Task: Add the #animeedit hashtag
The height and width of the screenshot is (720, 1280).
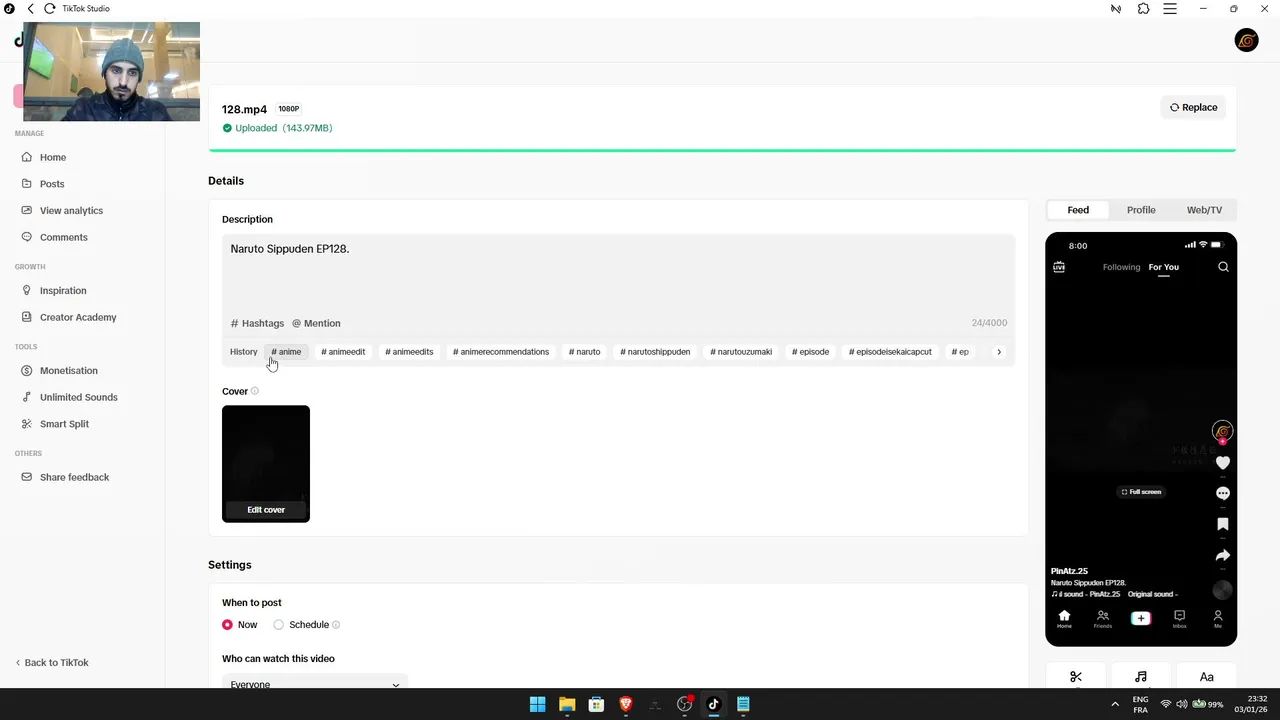Action: click(x=343, y=352)
